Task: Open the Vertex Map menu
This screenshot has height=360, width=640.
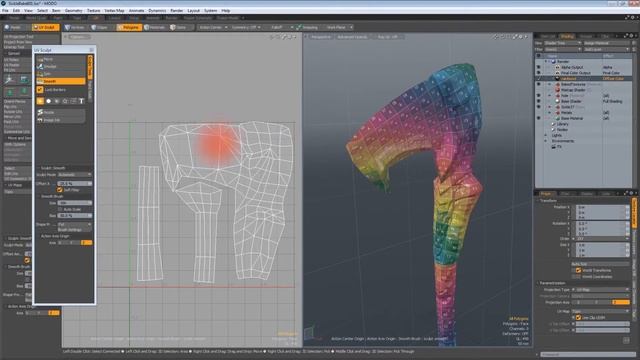Action: (x=114, y=11)
